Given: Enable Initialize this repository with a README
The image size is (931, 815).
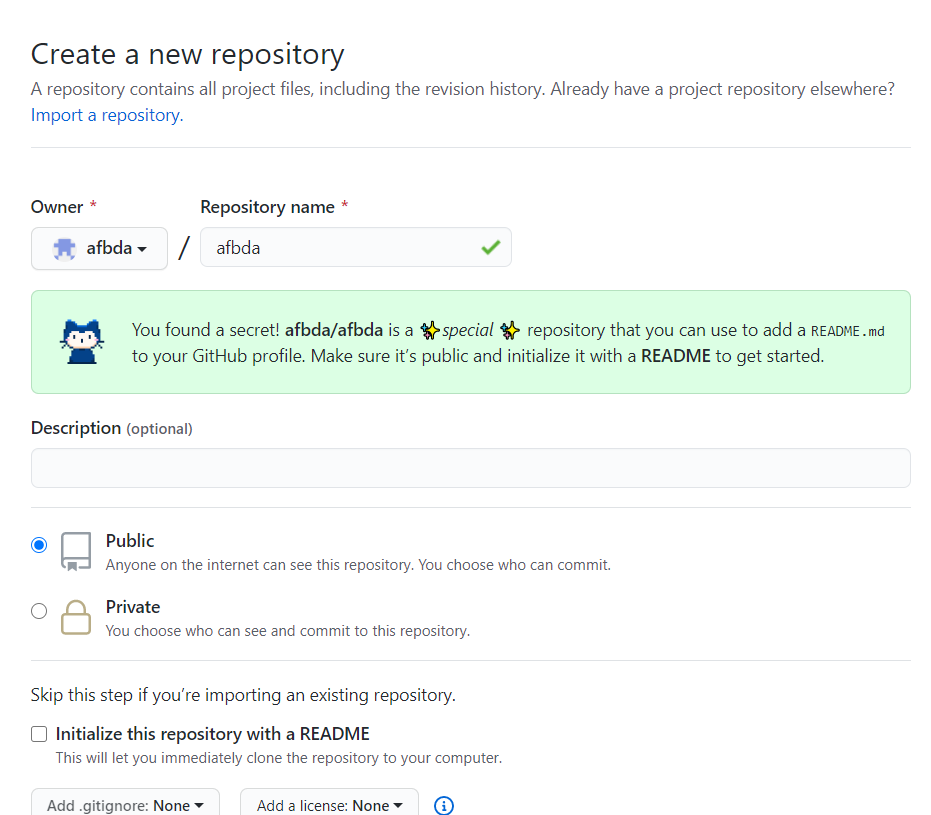Looking at the screenshot, I should 39,734.
